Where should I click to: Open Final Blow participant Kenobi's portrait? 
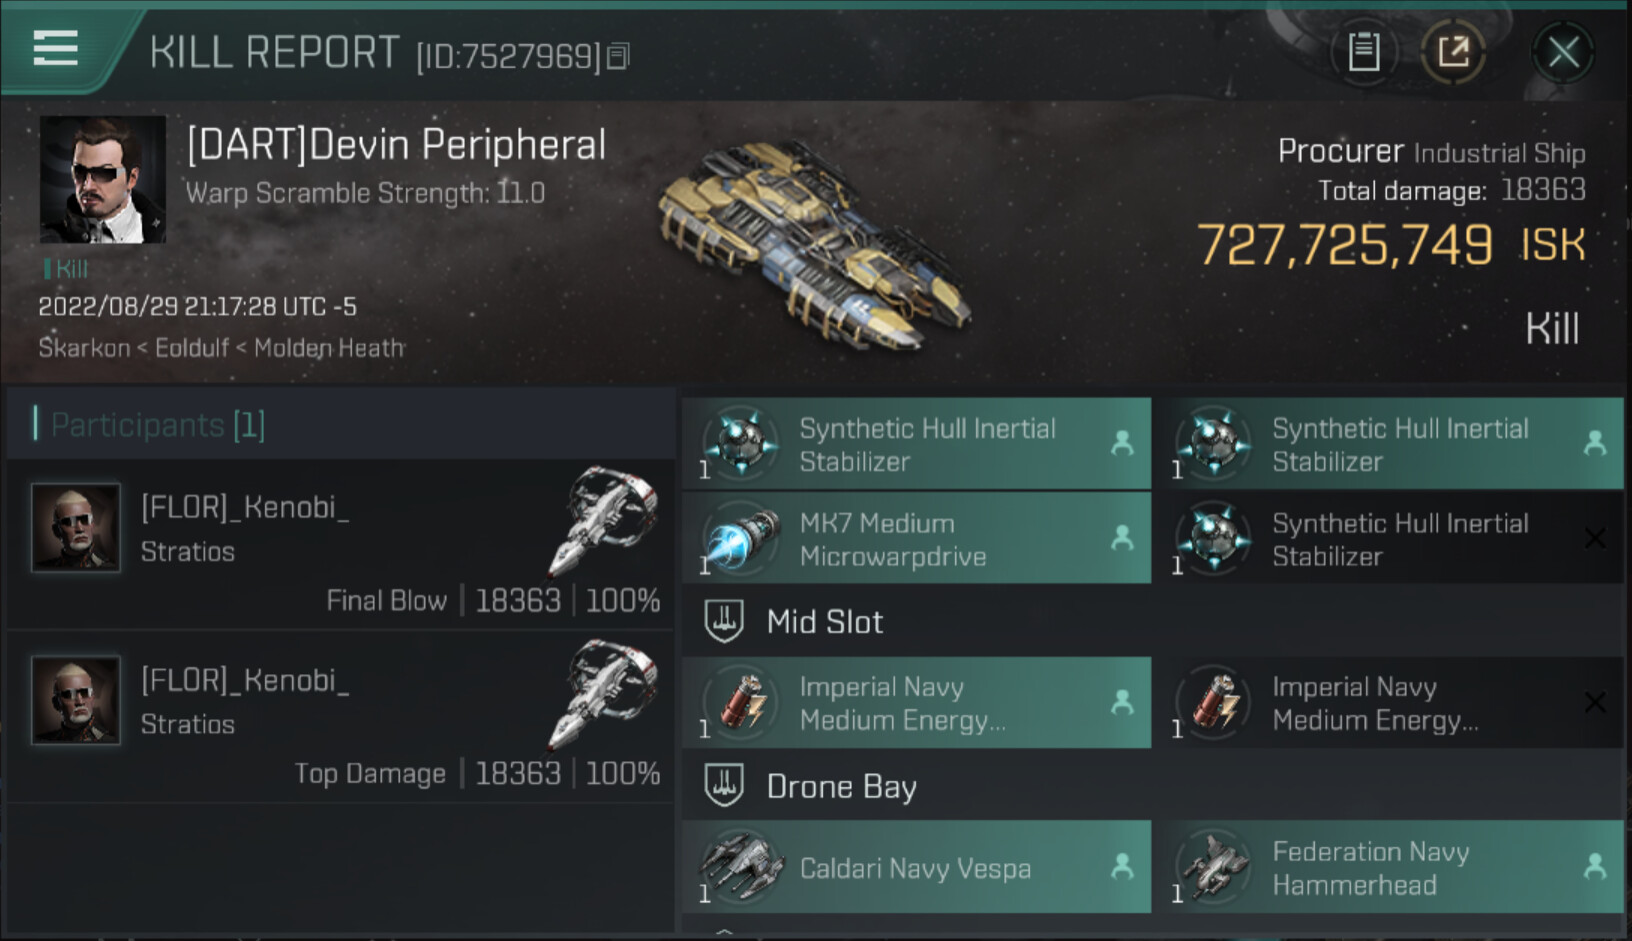click(x=76, y=528)
